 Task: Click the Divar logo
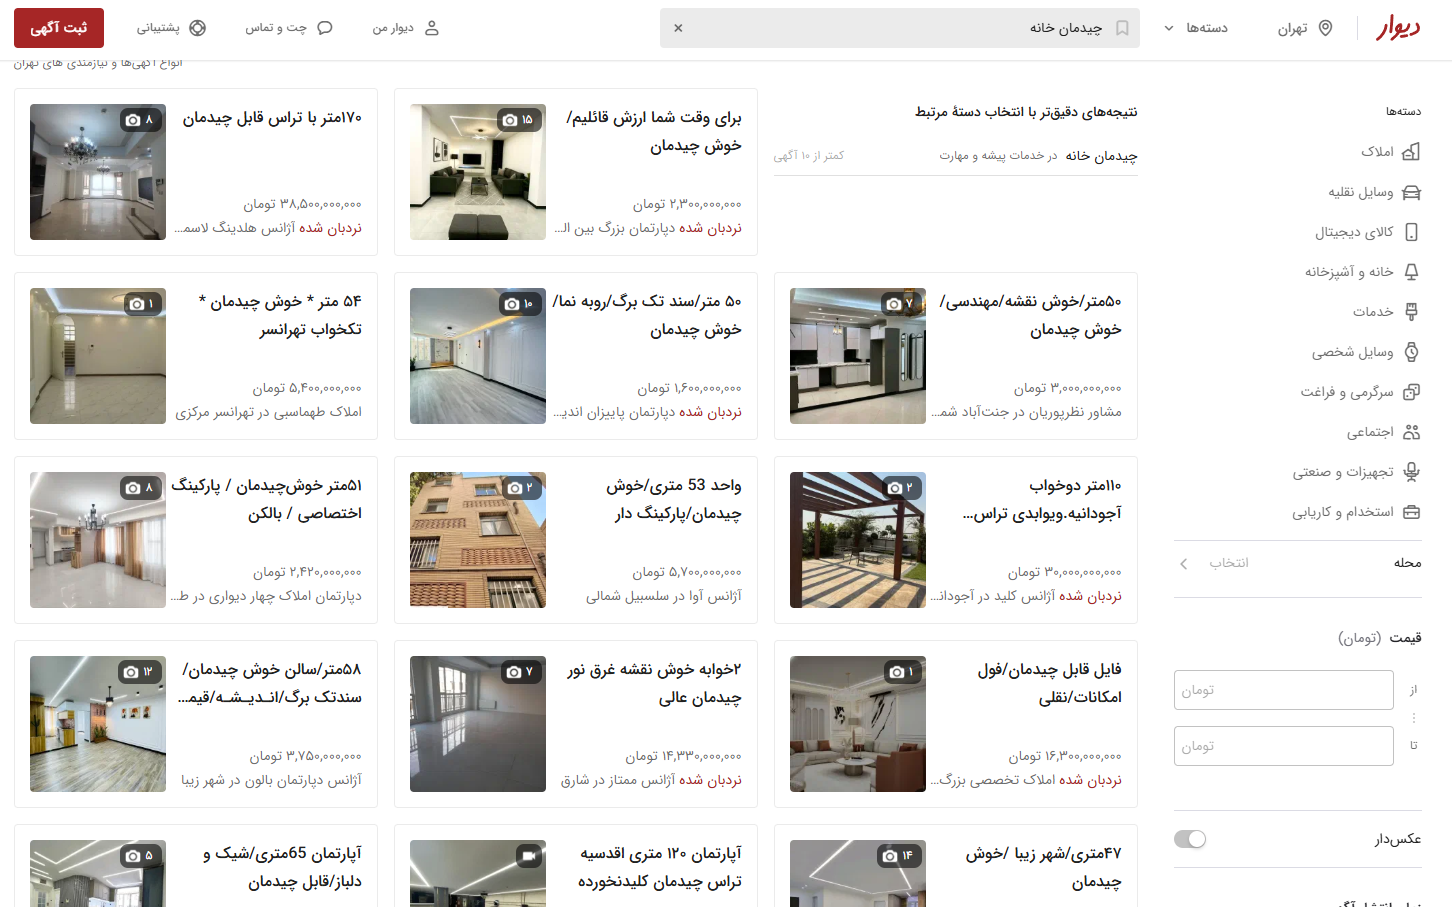[1398, 28]
